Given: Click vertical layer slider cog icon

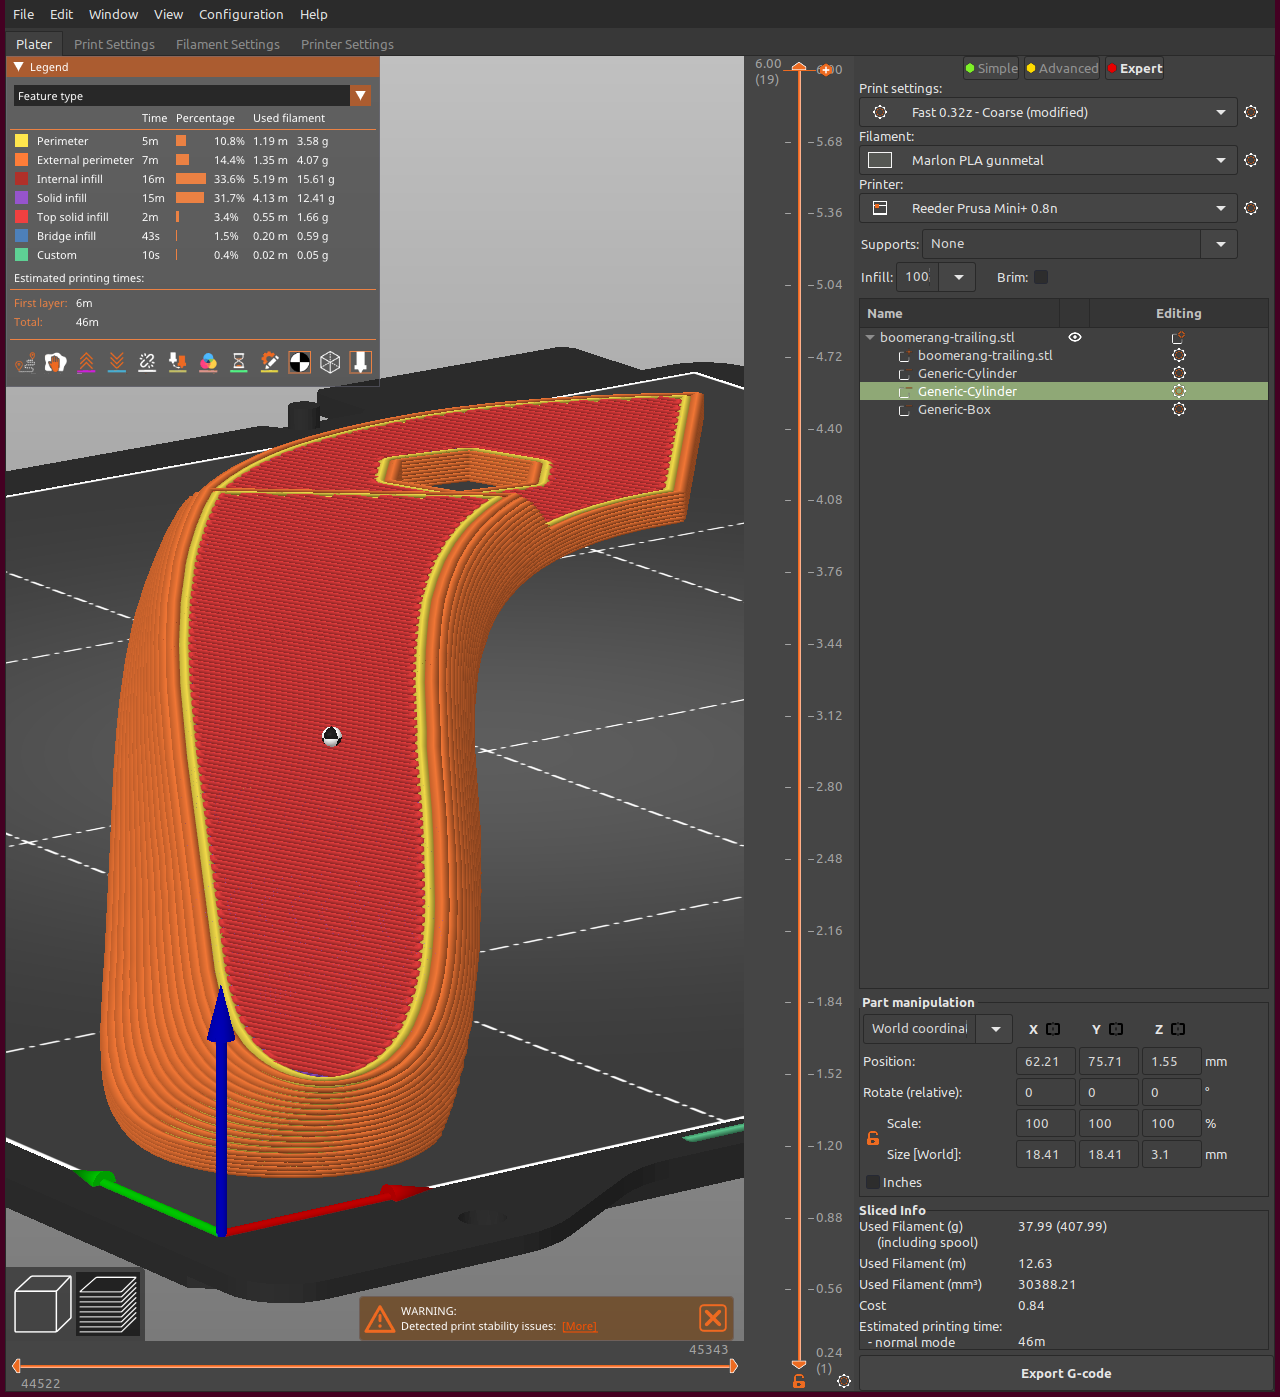Looking at the screenshot, I should click(844, 1381).
